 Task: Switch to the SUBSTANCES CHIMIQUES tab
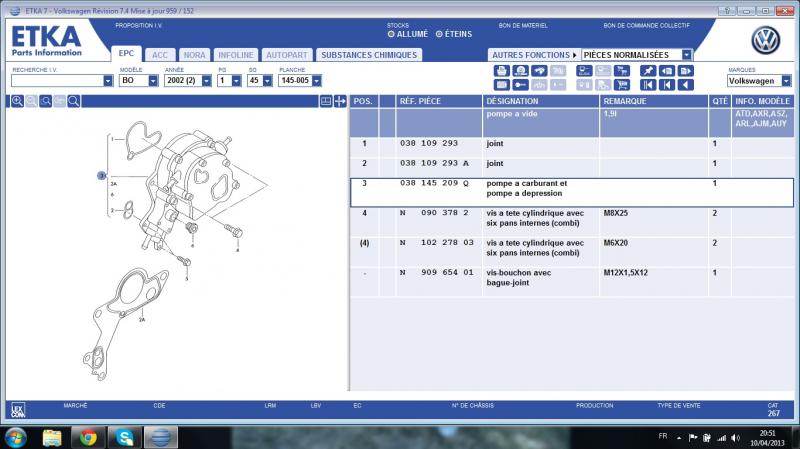[x=369, y=55]
